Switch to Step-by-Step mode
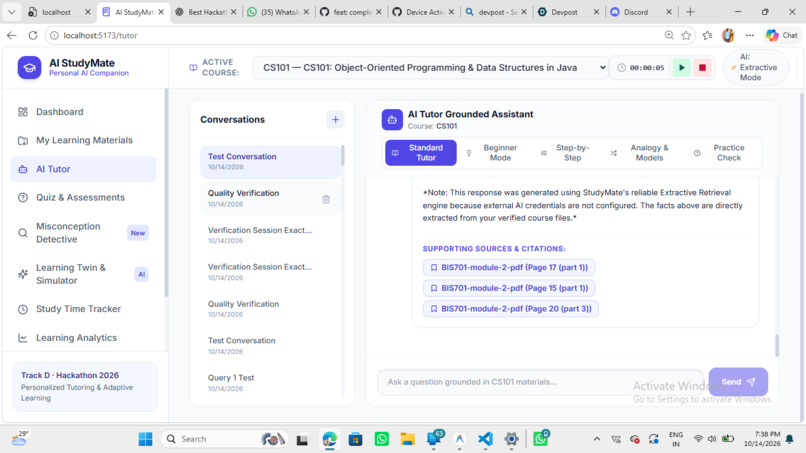This screenshot has width=806, height=453. [566, 153]
